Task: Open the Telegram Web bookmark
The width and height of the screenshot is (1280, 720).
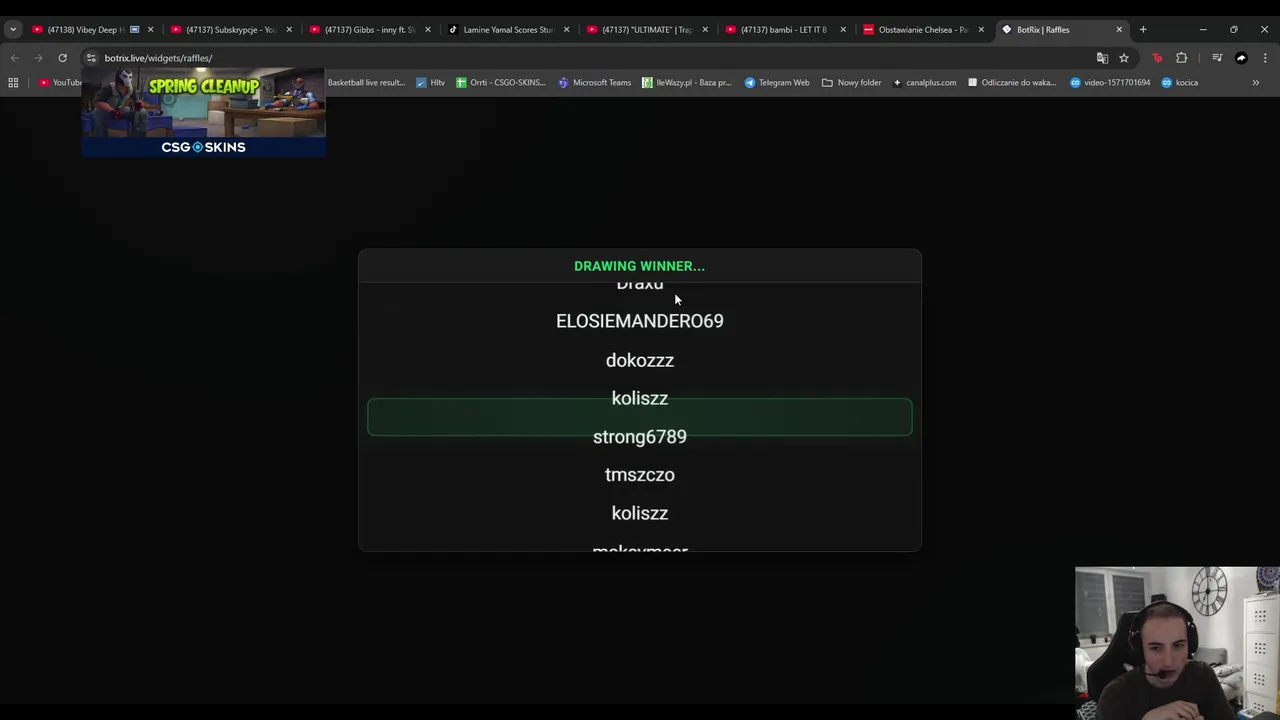Action: coord(777,82)
